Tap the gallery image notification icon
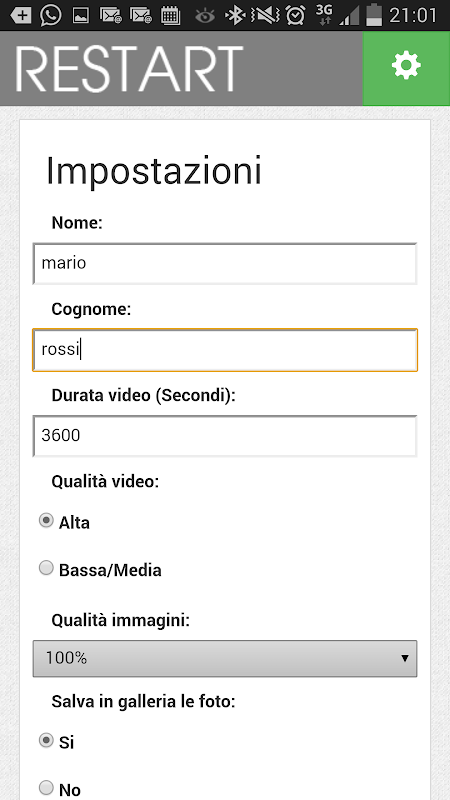This screenshot has height=800, width=450. click(81, 16)
